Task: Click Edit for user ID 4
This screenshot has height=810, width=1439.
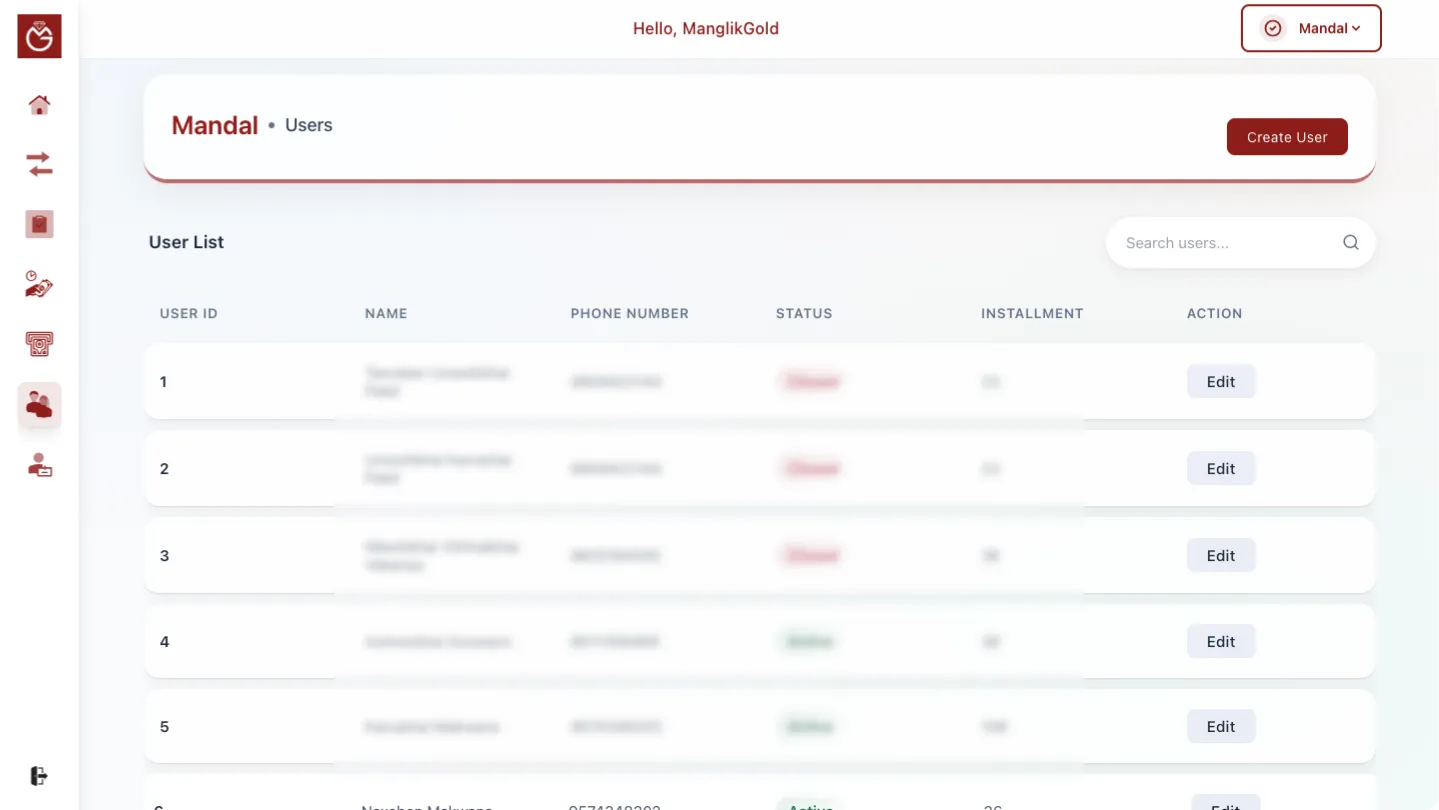Action: (1220, 642)
